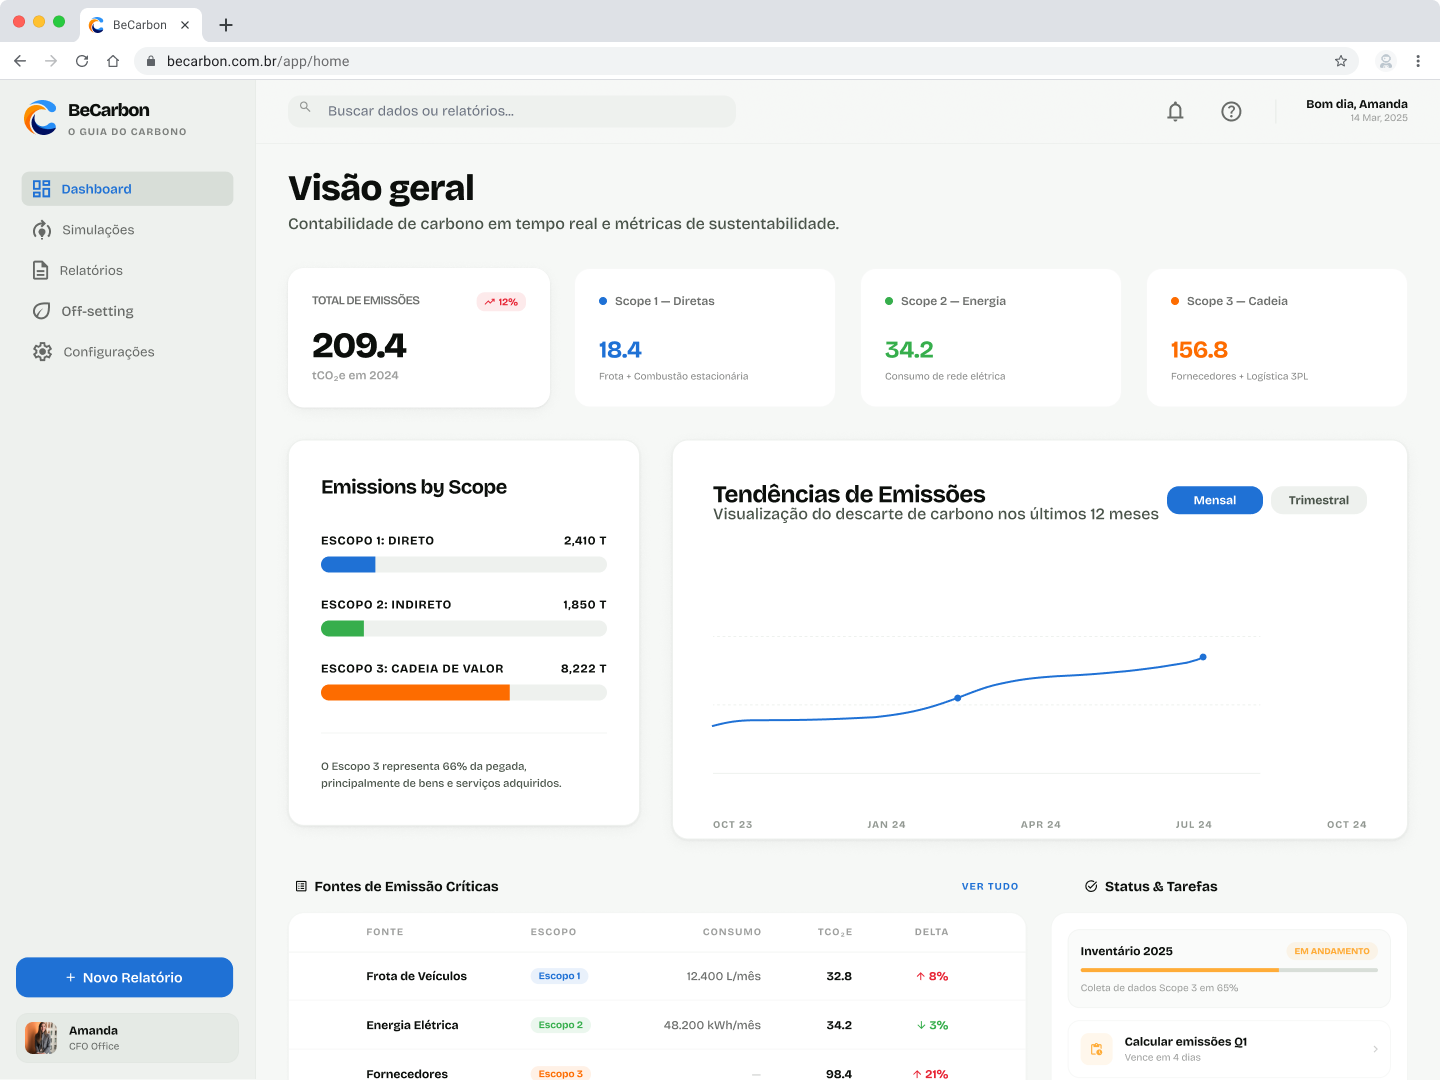
Task: Select Simulações from the sidebar
Action: coord(97,229)
